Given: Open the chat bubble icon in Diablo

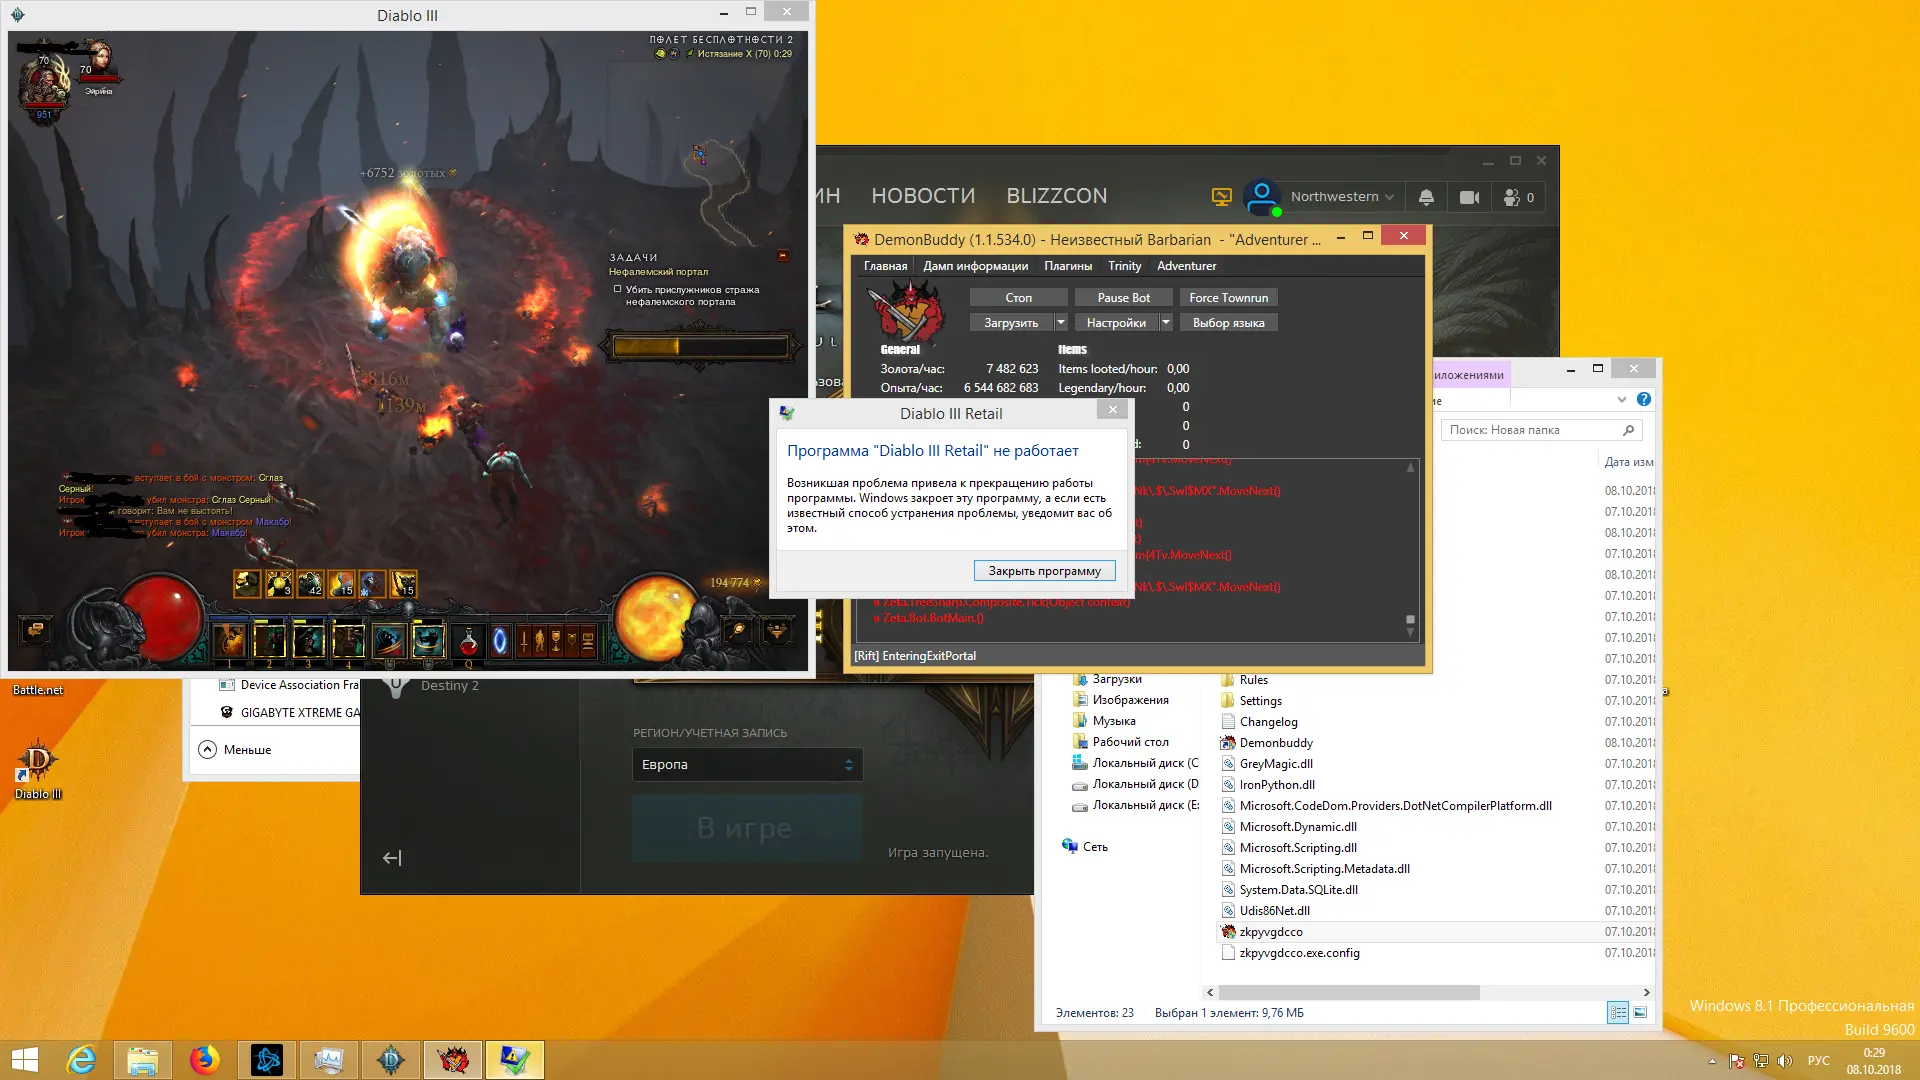Looking at the screenshot, I should [35, 630].
